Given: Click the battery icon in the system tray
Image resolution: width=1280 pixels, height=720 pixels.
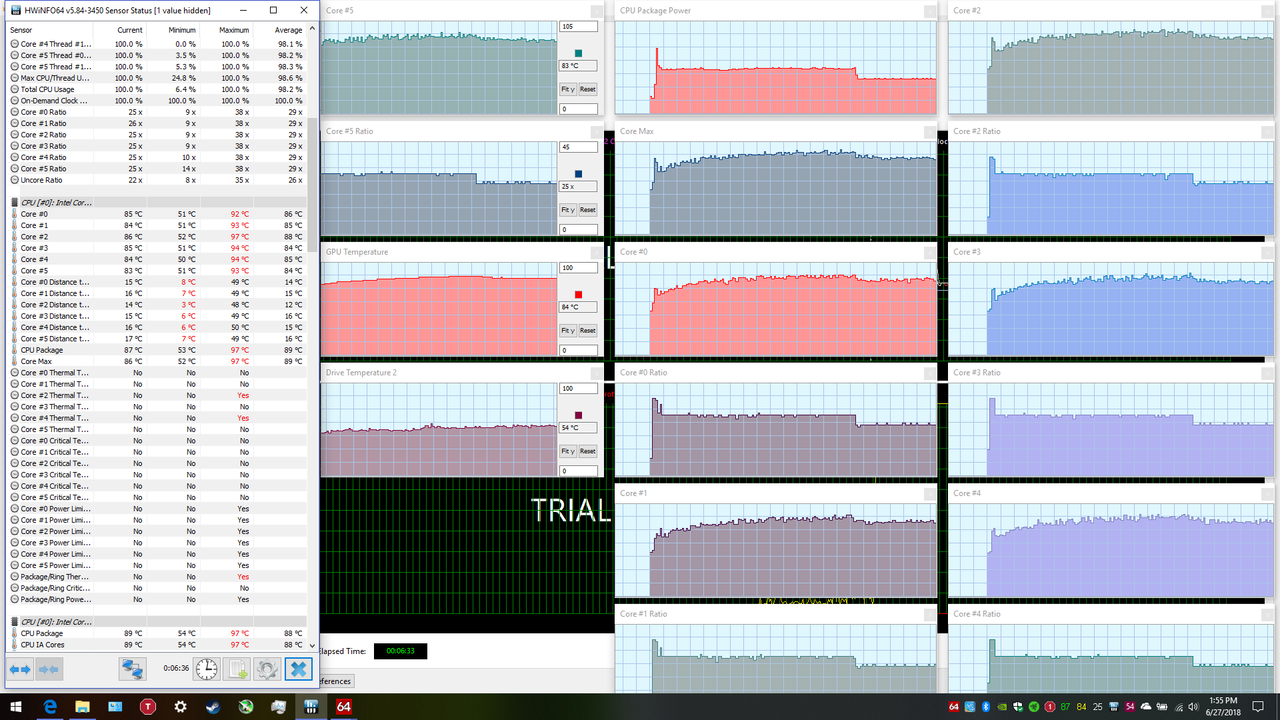Looking at the screenshot, I should pyautogui.click(x=1161, y=707).
